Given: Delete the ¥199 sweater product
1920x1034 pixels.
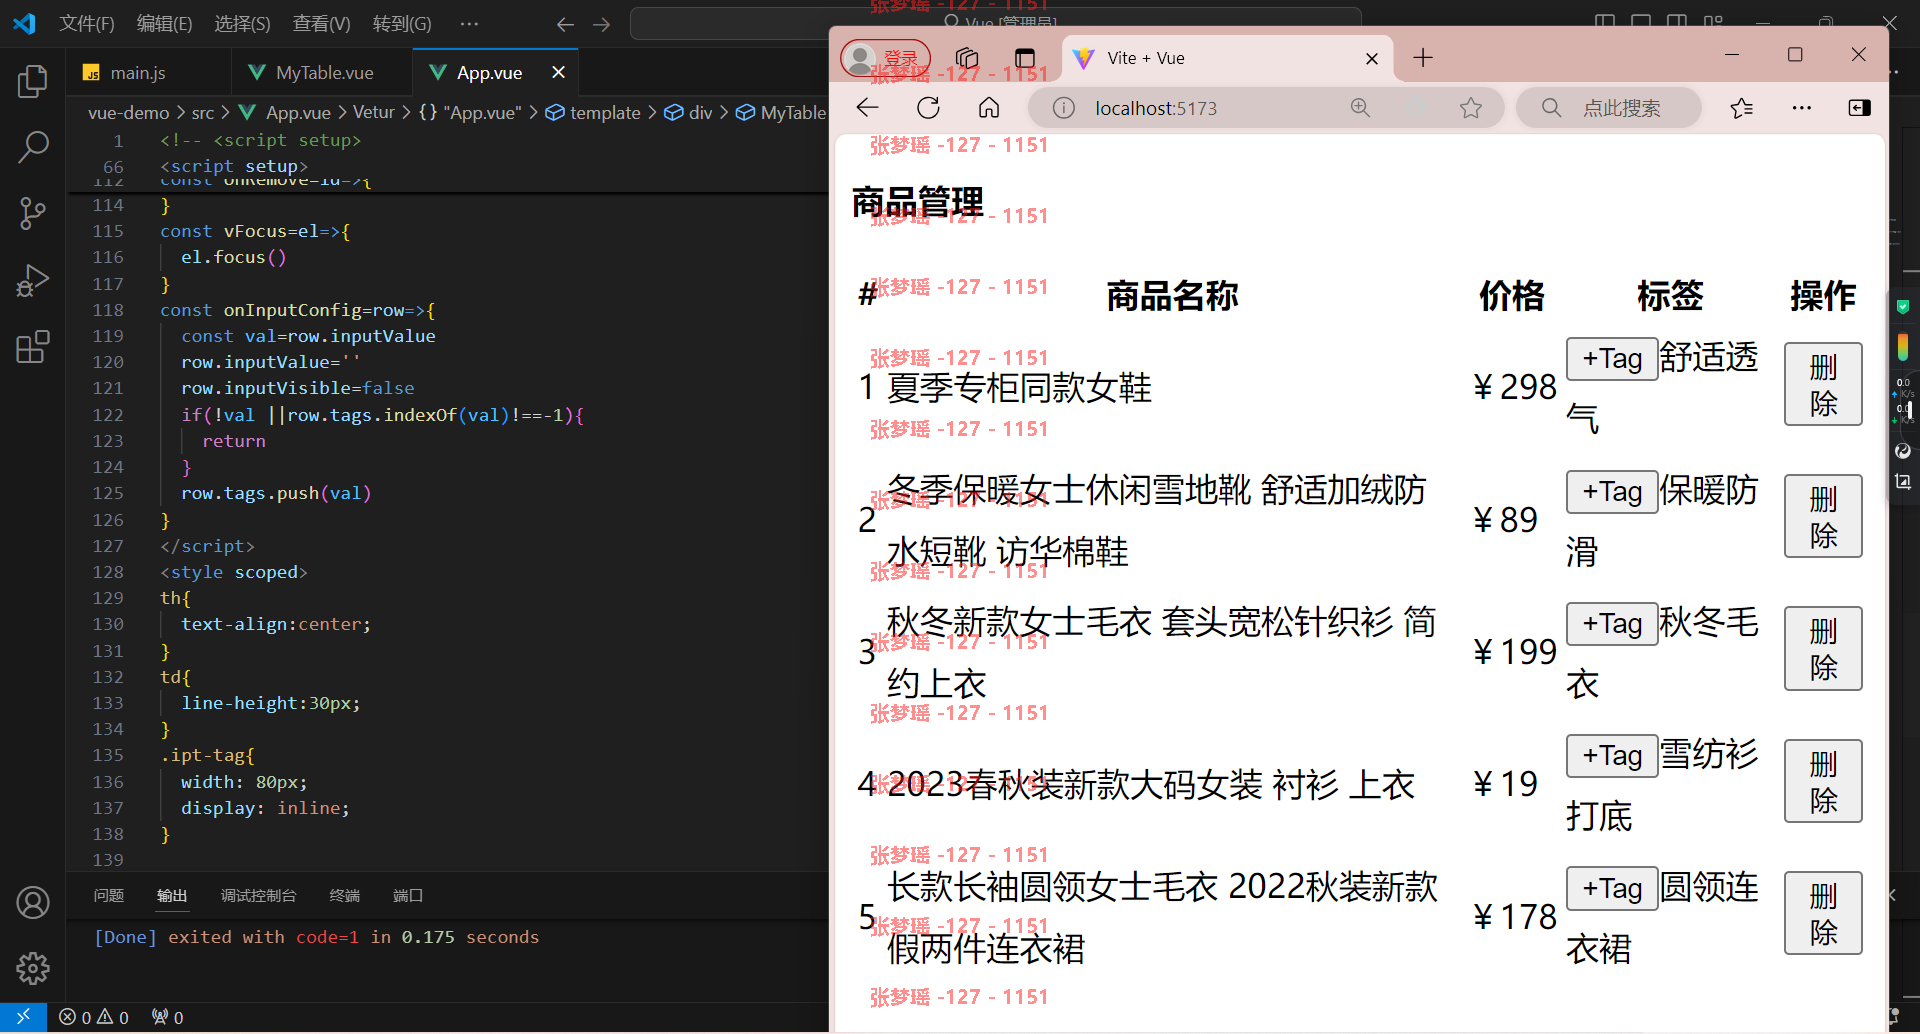Looking at the screenshot, I should pyautogui.click(x=1823, y=648).
